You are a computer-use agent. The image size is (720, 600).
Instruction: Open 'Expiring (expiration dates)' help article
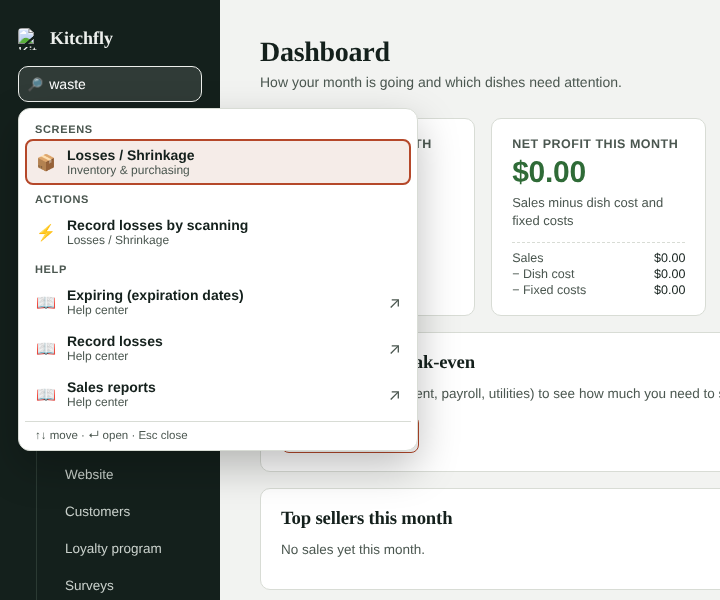coord(218,302)
